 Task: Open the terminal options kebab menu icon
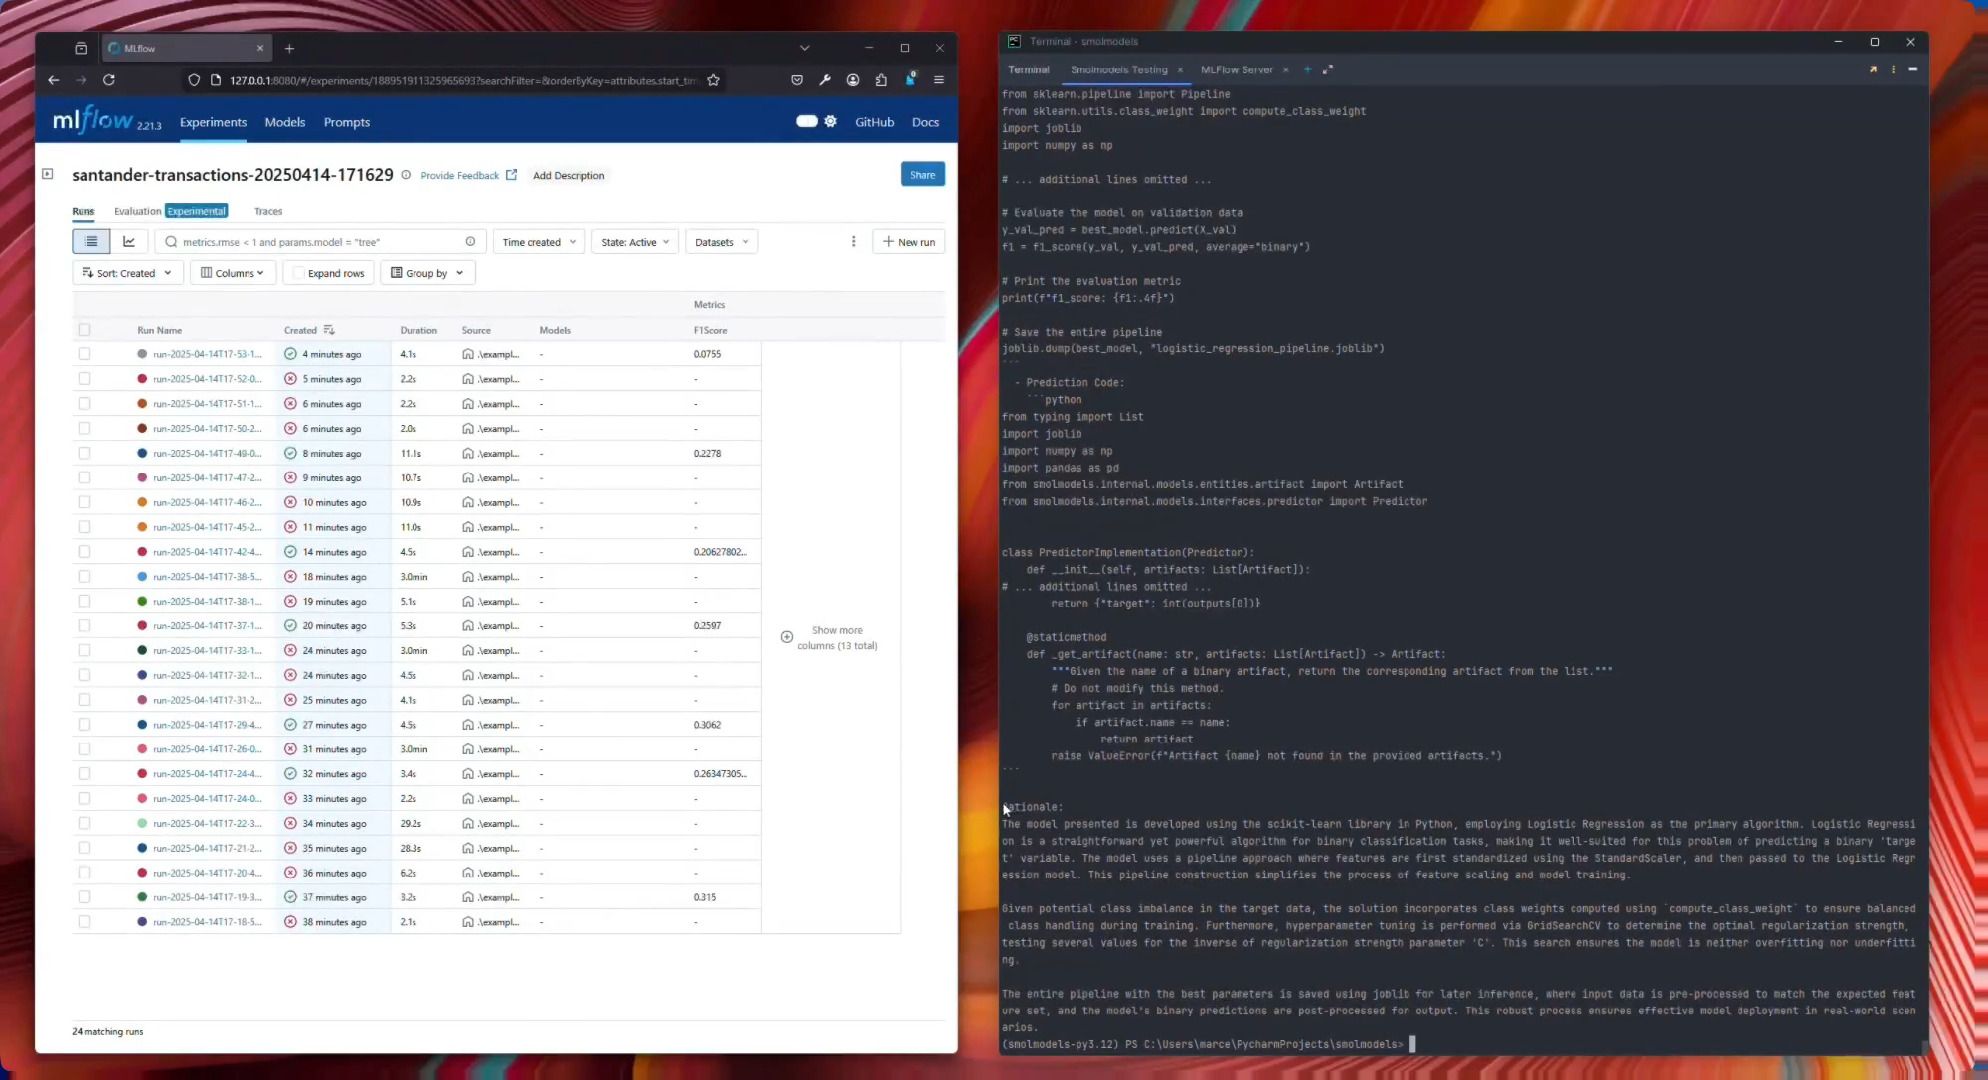click(1893, 70)
